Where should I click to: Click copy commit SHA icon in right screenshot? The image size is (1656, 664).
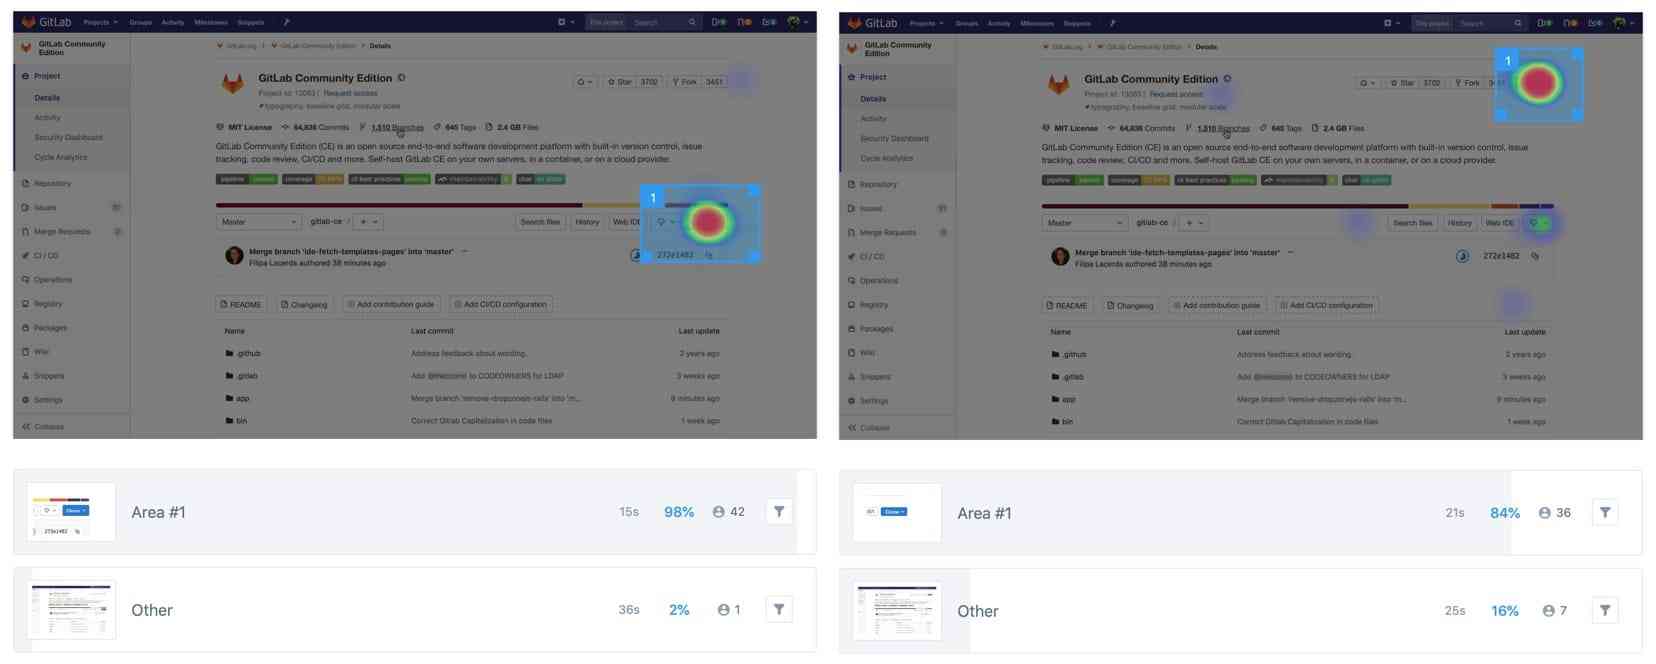pyautogui.click(x=1535, y=256)
